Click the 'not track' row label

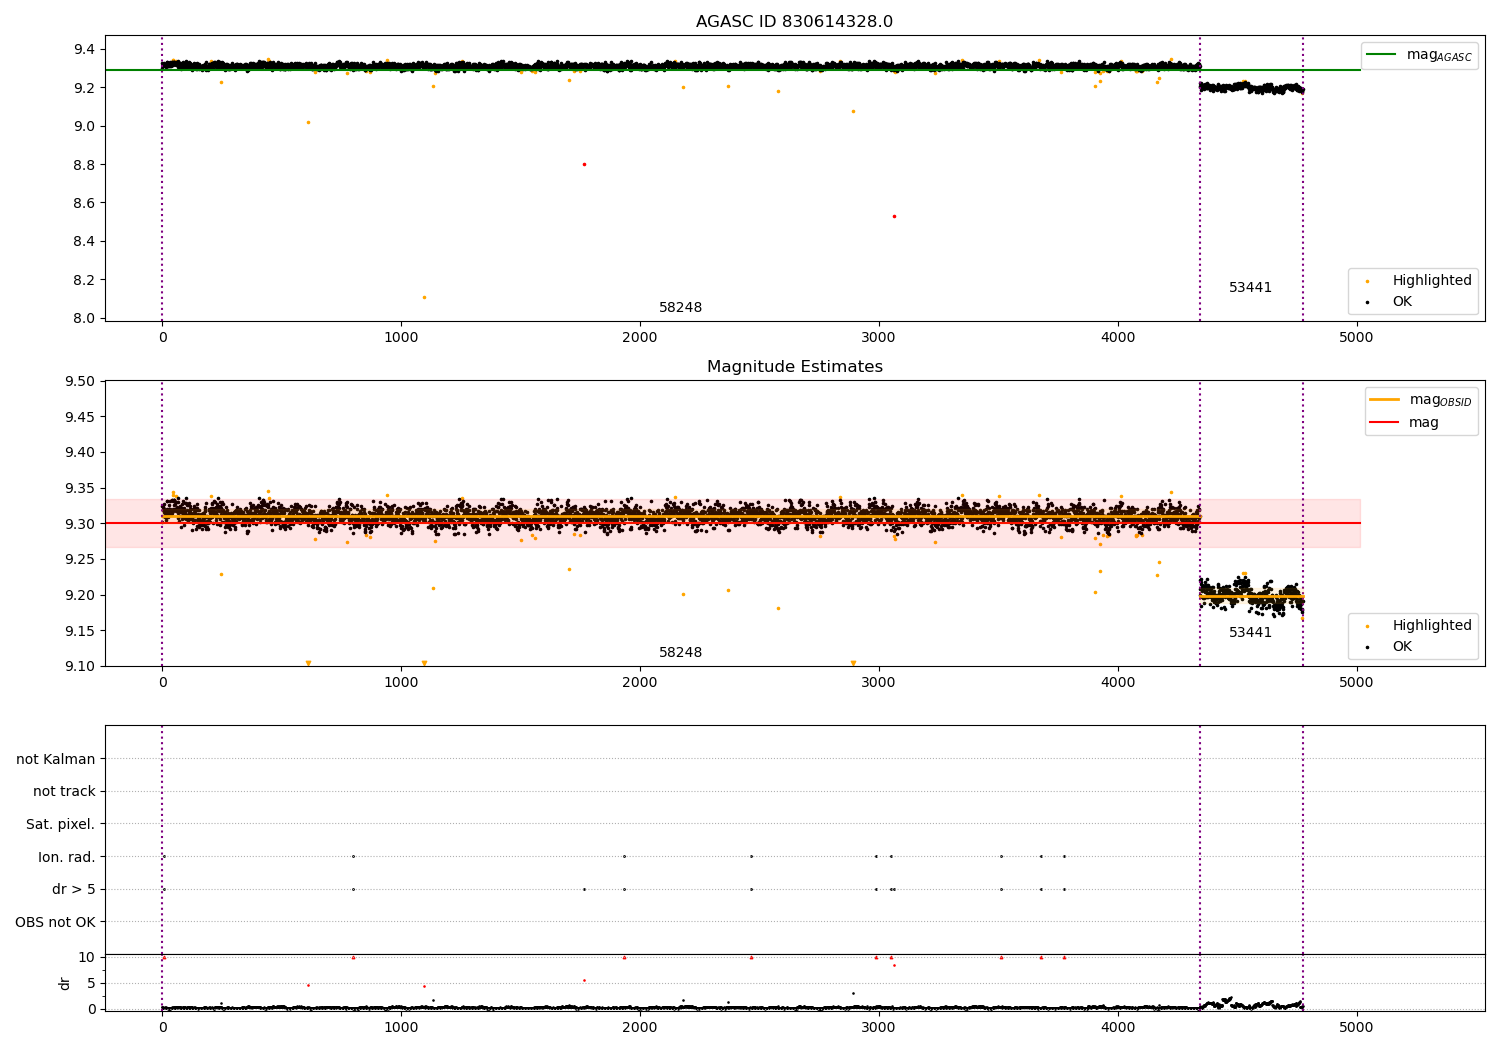tap(64, 792)
